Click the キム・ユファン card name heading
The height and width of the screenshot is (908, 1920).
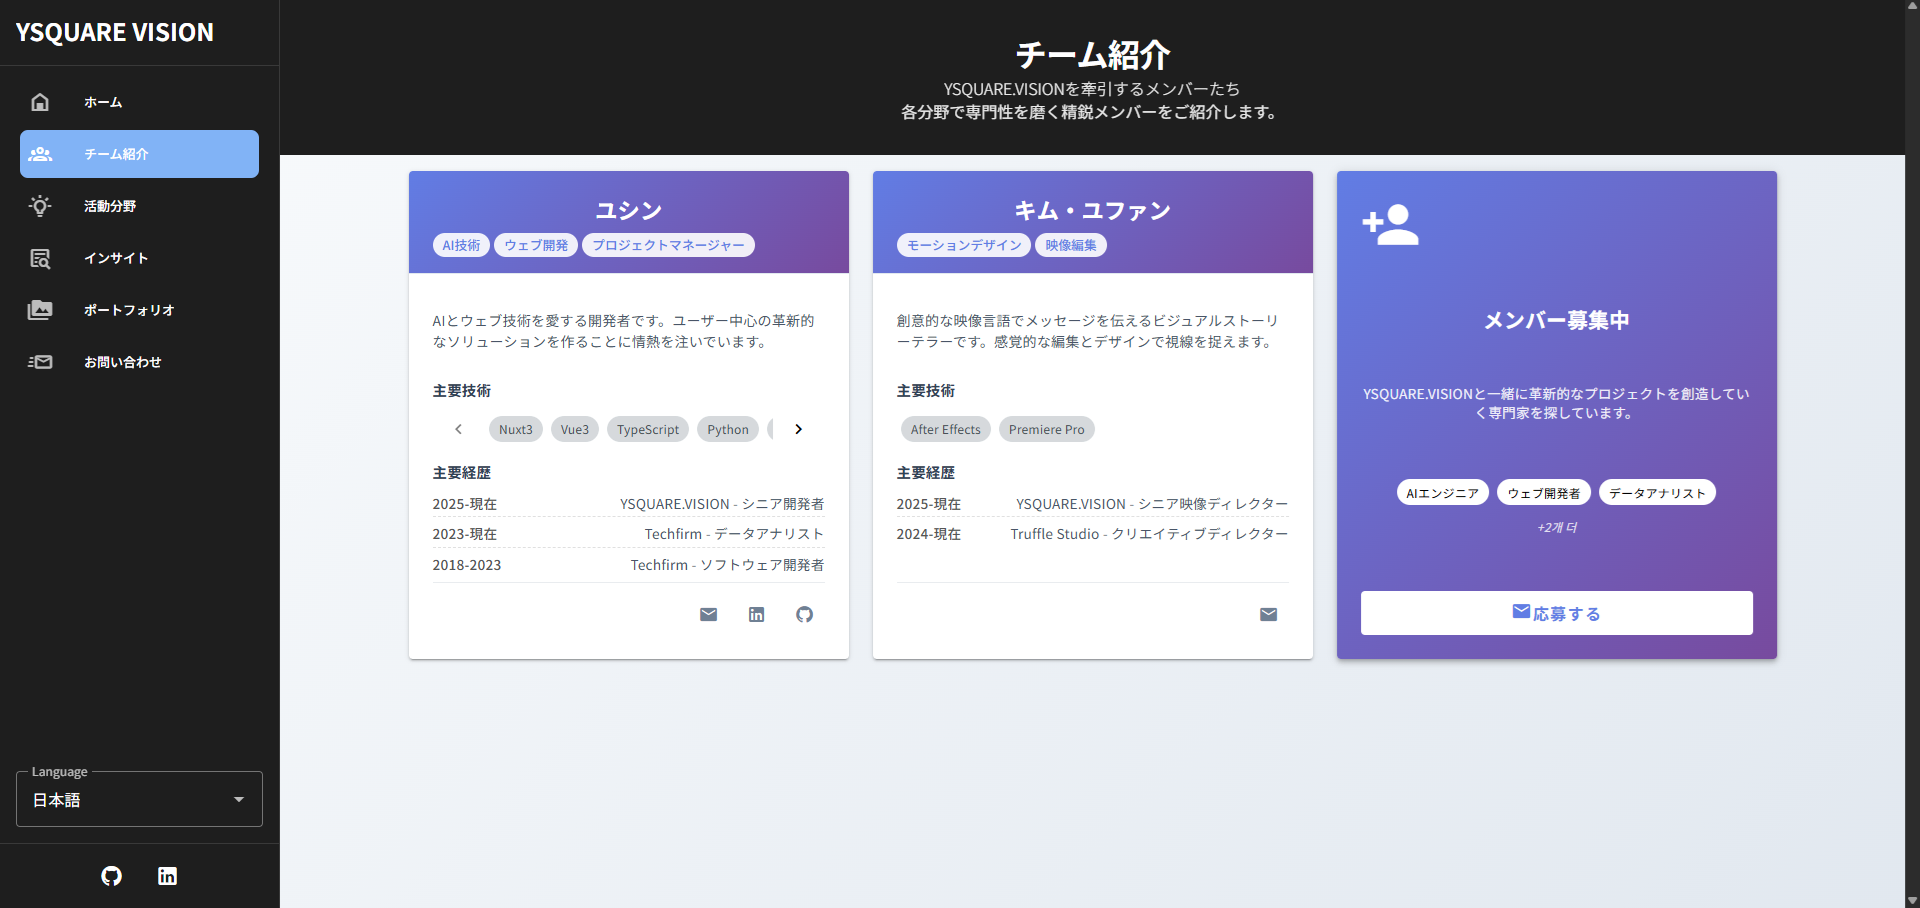pos(1093,210)
